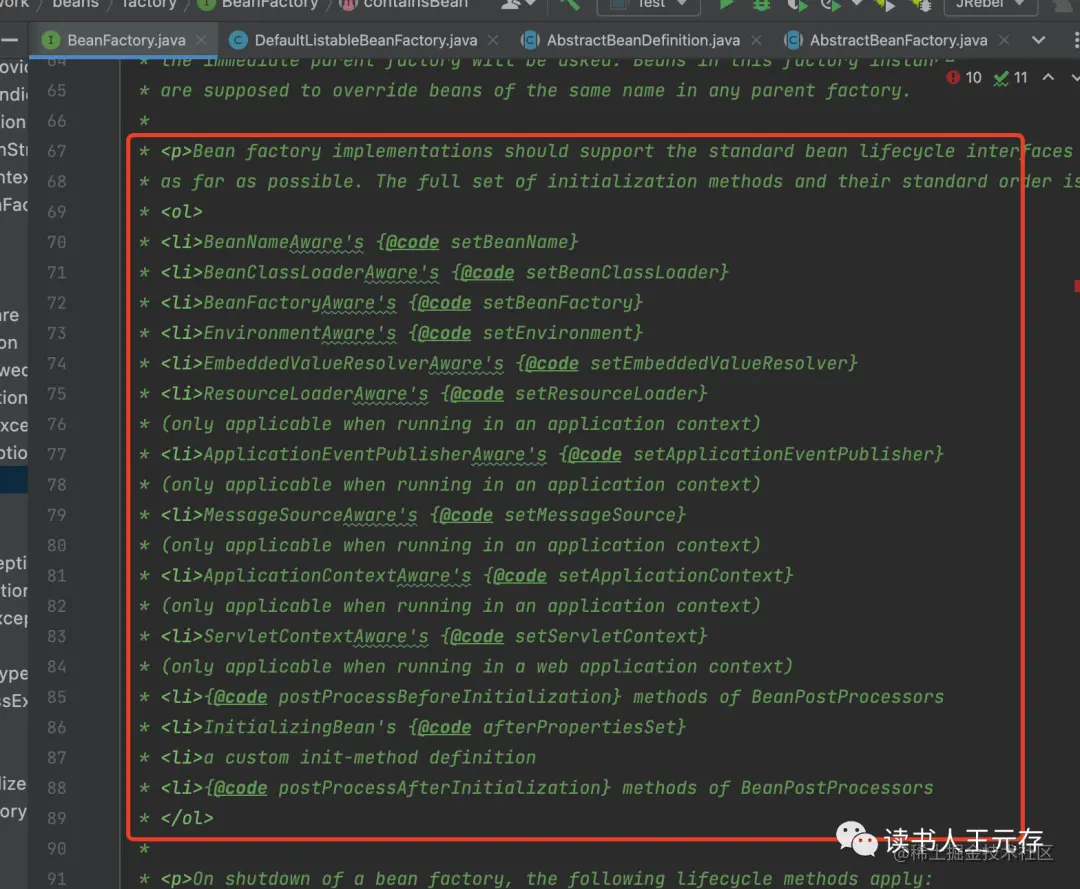Build the project with the hammer icon
This screenshot has height=889, width=1080.
click(570, 4)
